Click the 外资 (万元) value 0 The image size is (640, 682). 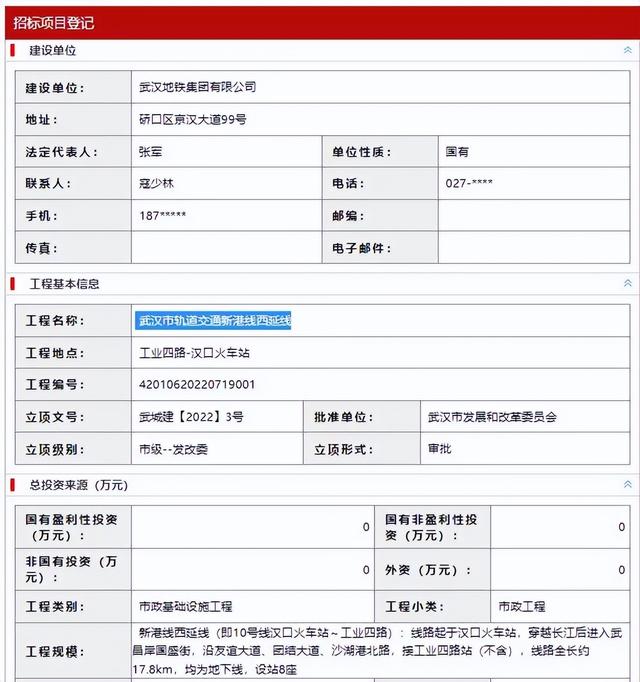(x=622, y=569)
